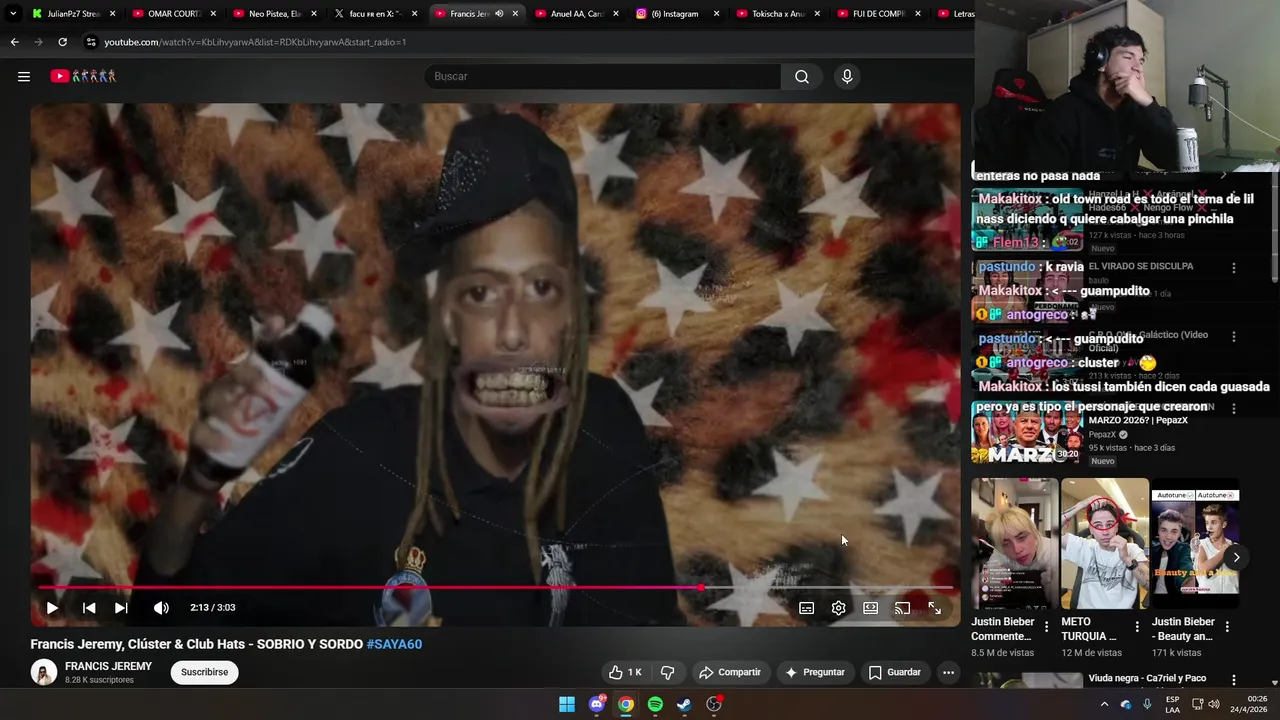This screenshot has height=720, width=1280.
Task: Open video settings gear menu
Action: (839, 608)
